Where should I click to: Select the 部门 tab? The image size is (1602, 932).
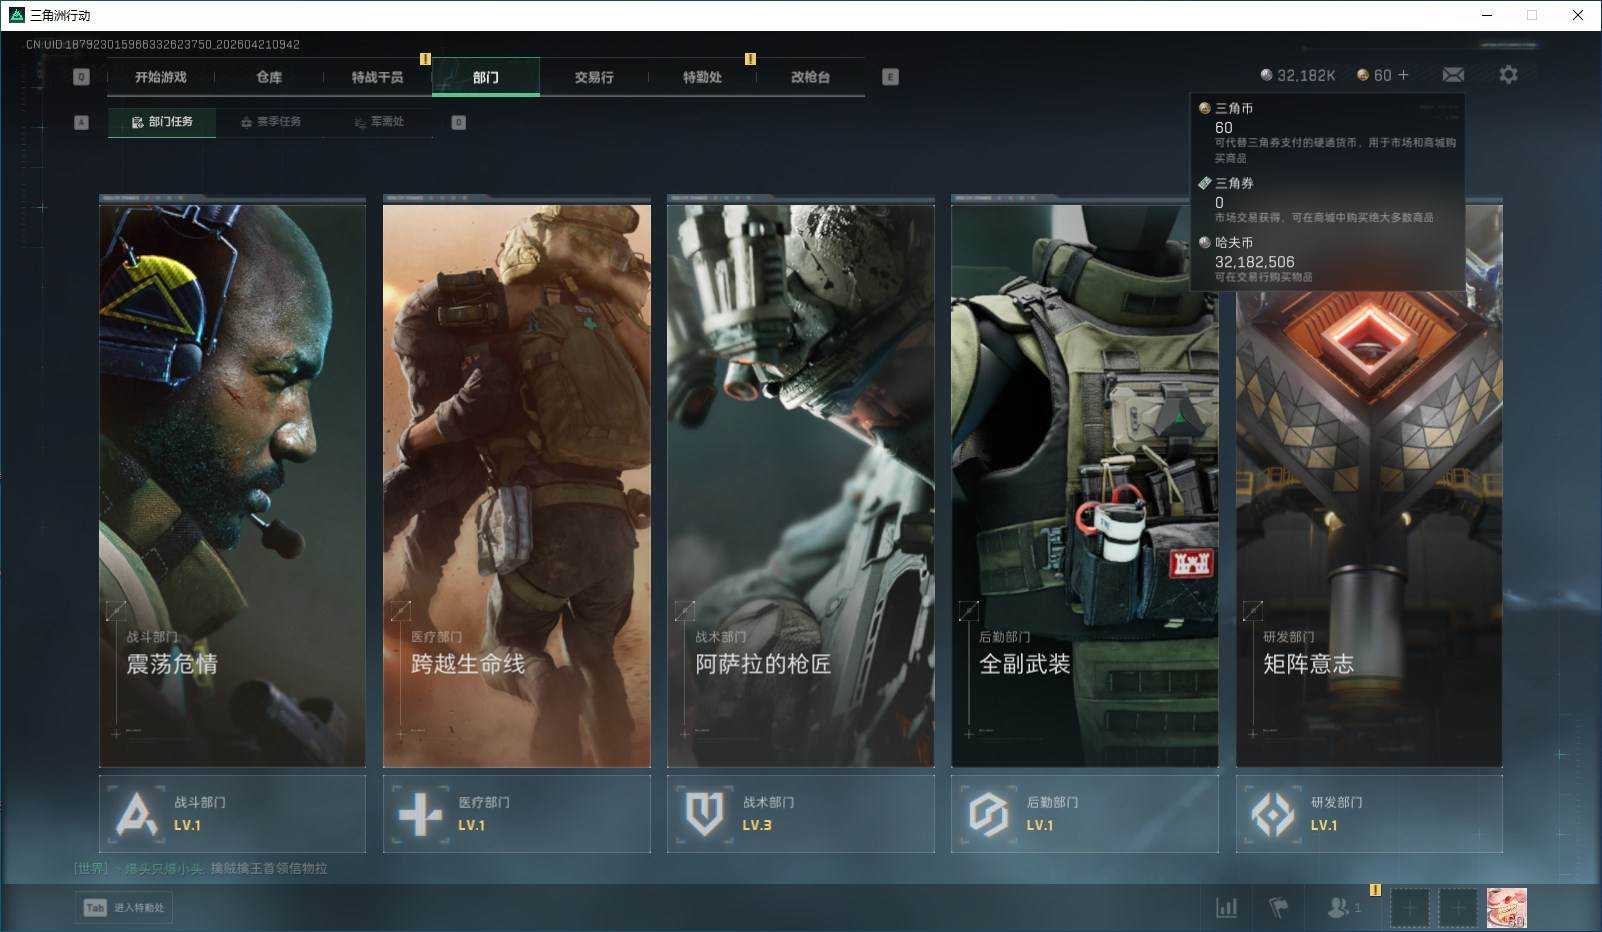(x=486, y=77)
